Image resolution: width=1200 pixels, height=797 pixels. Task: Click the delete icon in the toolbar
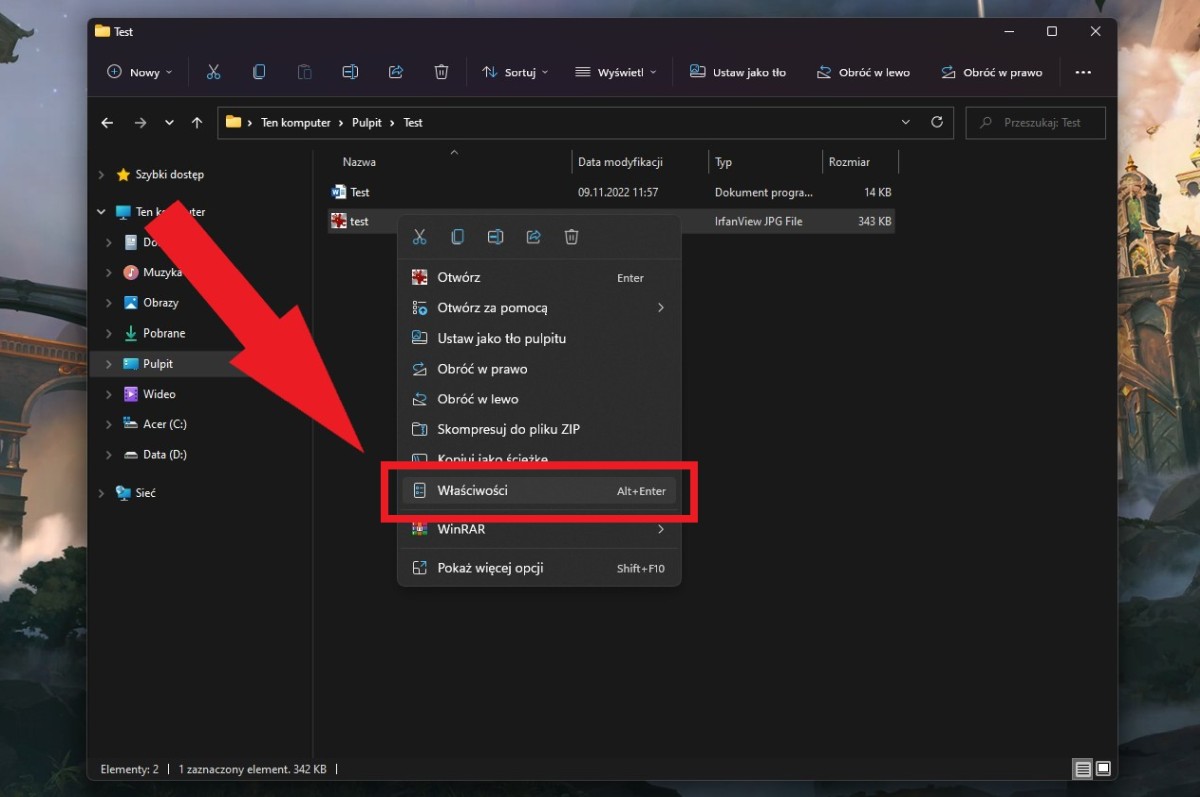click(441, 72)
